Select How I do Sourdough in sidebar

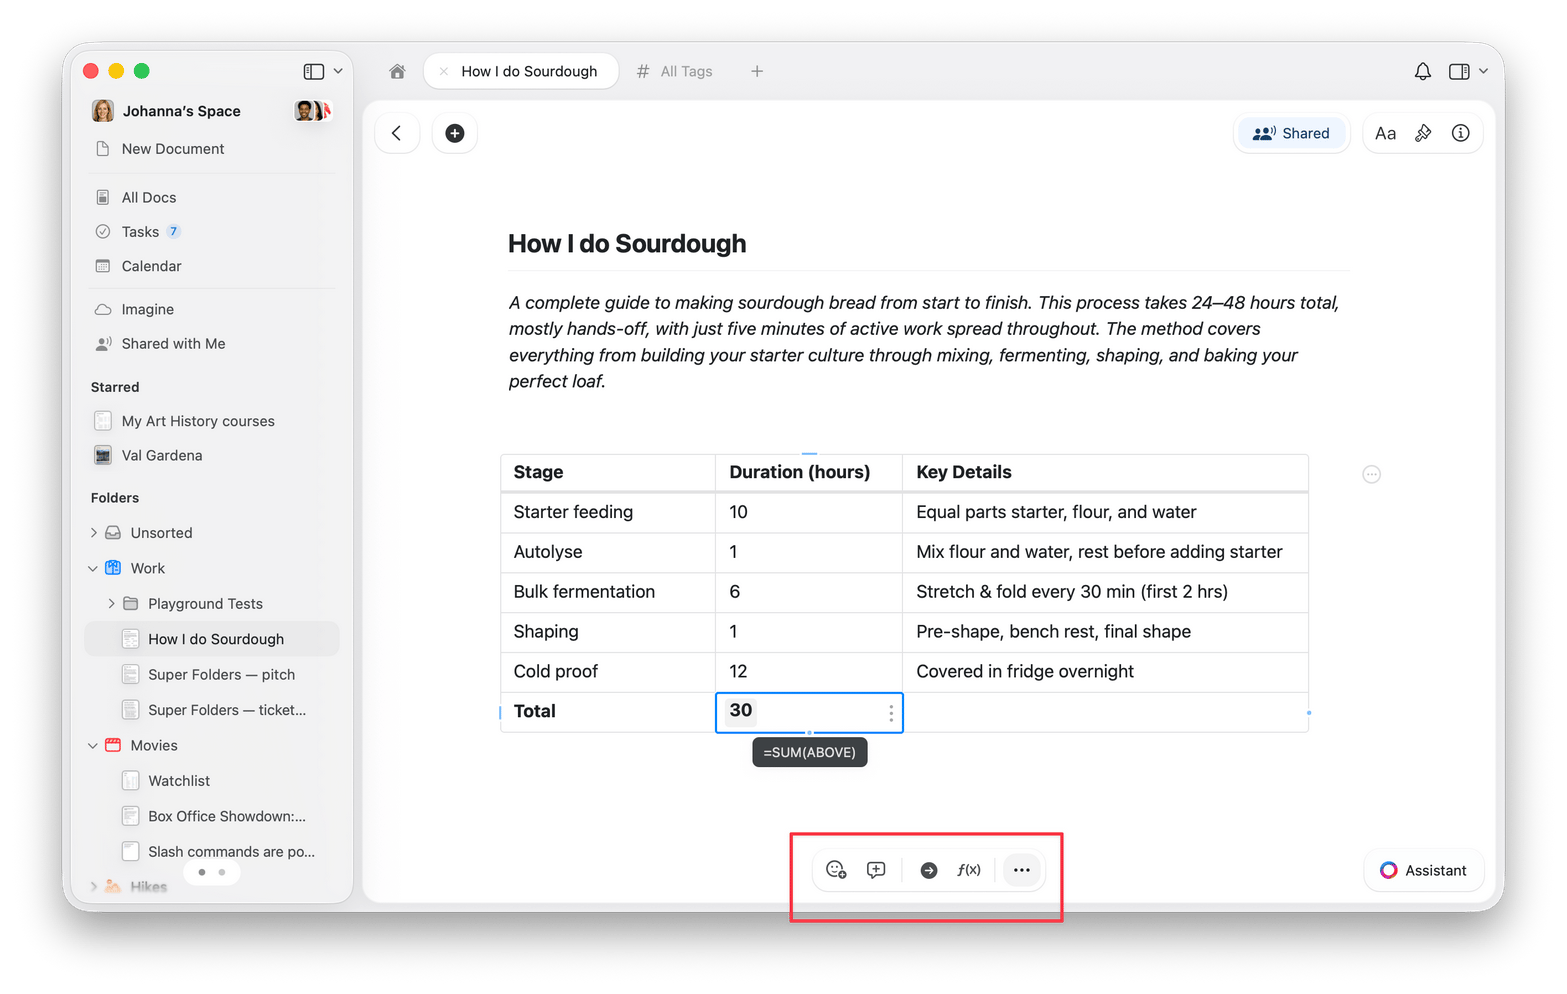click(x=212, y=639)
